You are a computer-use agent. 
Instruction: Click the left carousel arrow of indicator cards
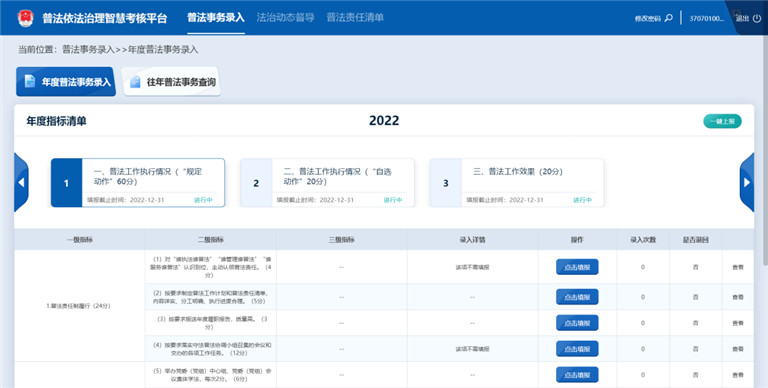[21, 182]
